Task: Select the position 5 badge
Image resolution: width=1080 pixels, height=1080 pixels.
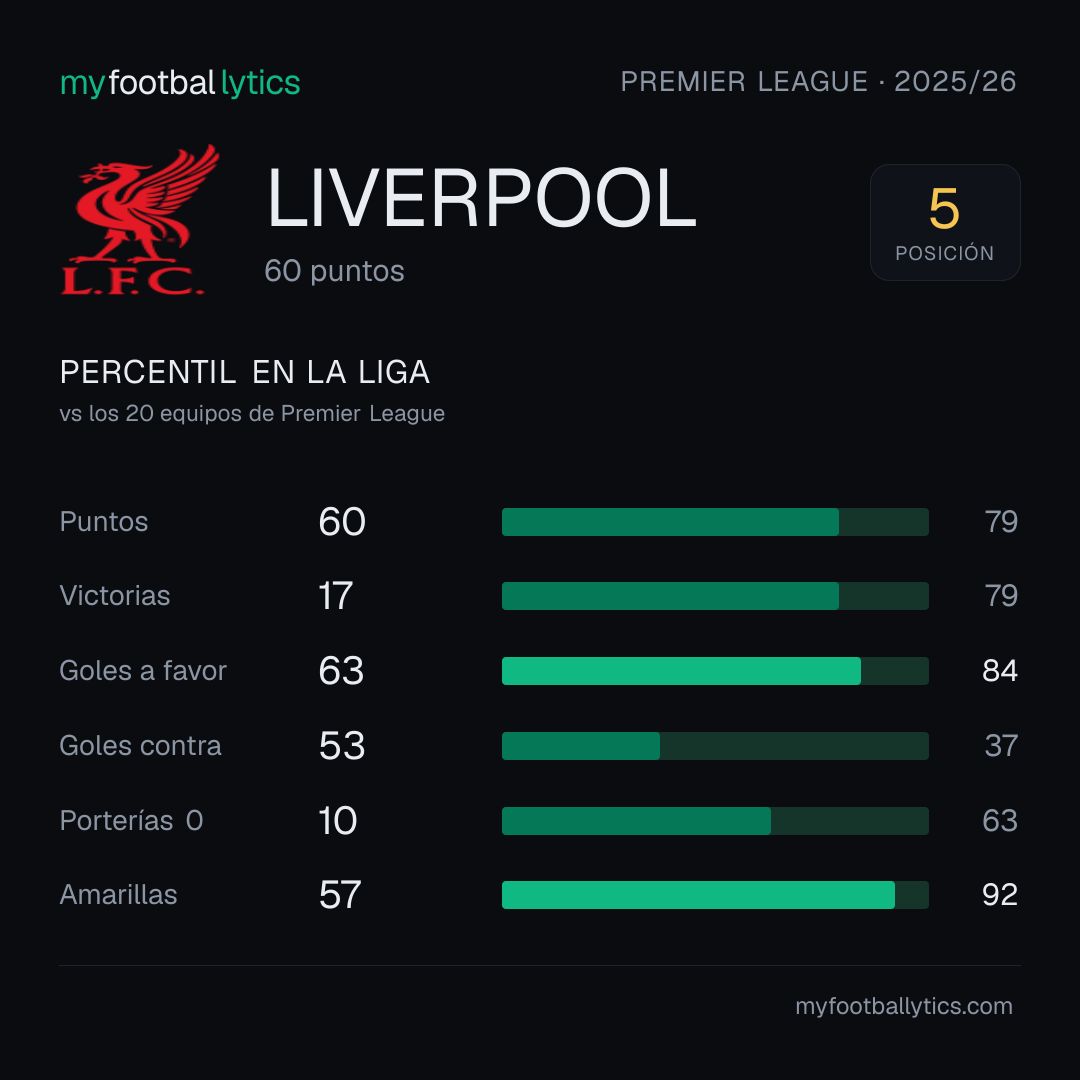Action: 945,222
